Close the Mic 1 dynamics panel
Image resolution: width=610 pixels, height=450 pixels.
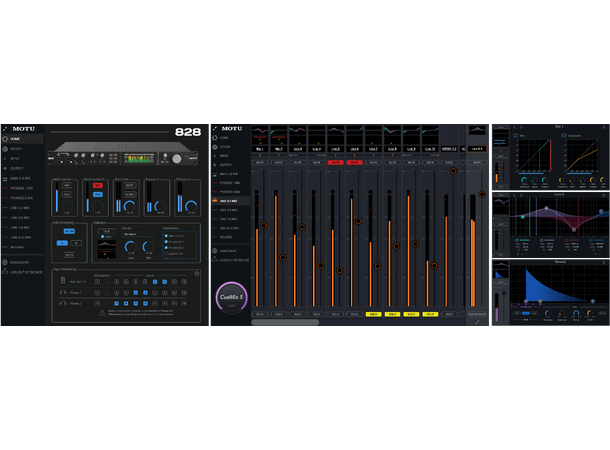tap(604, 127)
